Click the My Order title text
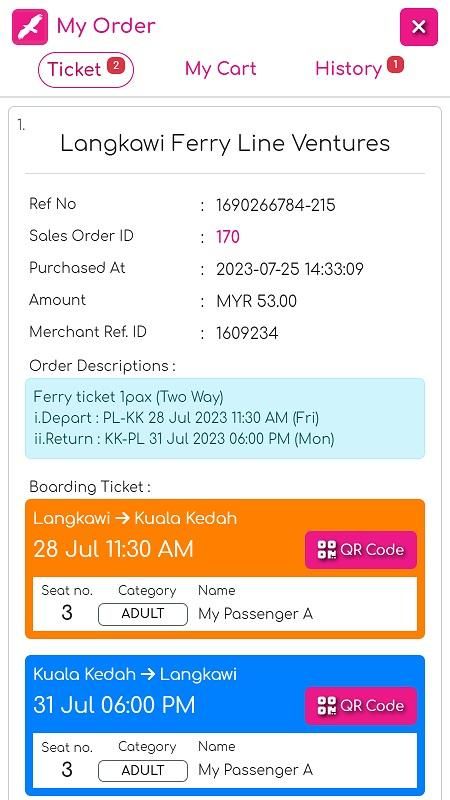The height and width of the screenshot is (800, 450). (106, 27)
